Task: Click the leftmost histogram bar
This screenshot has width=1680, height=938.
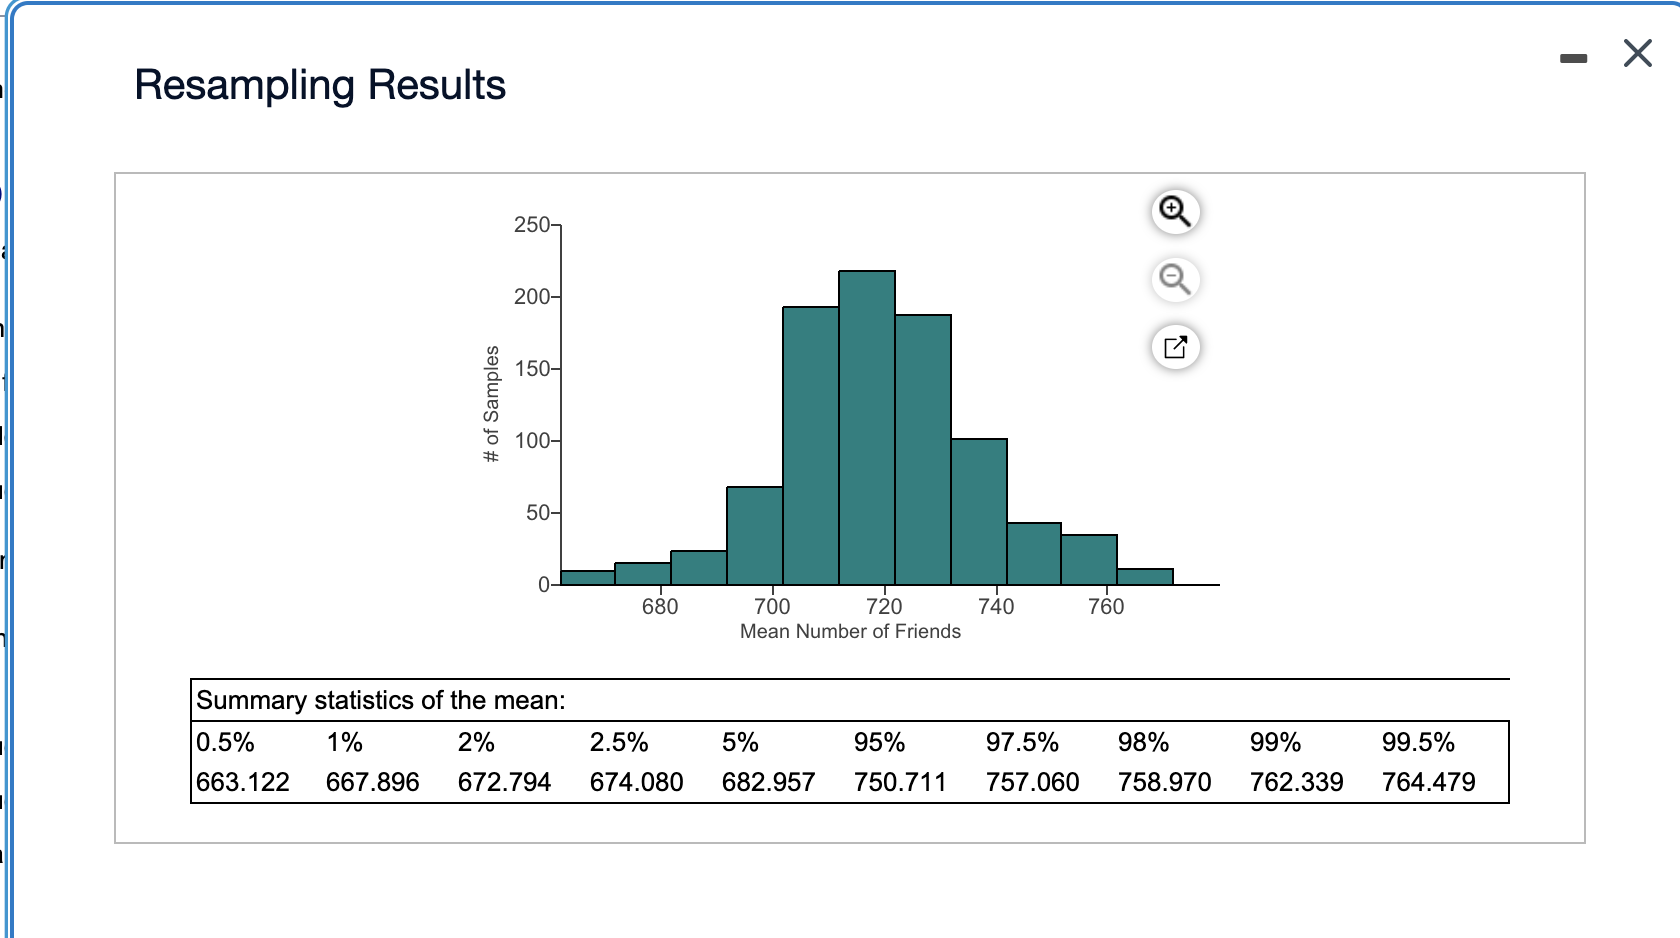Action: [x=588, y=577]
